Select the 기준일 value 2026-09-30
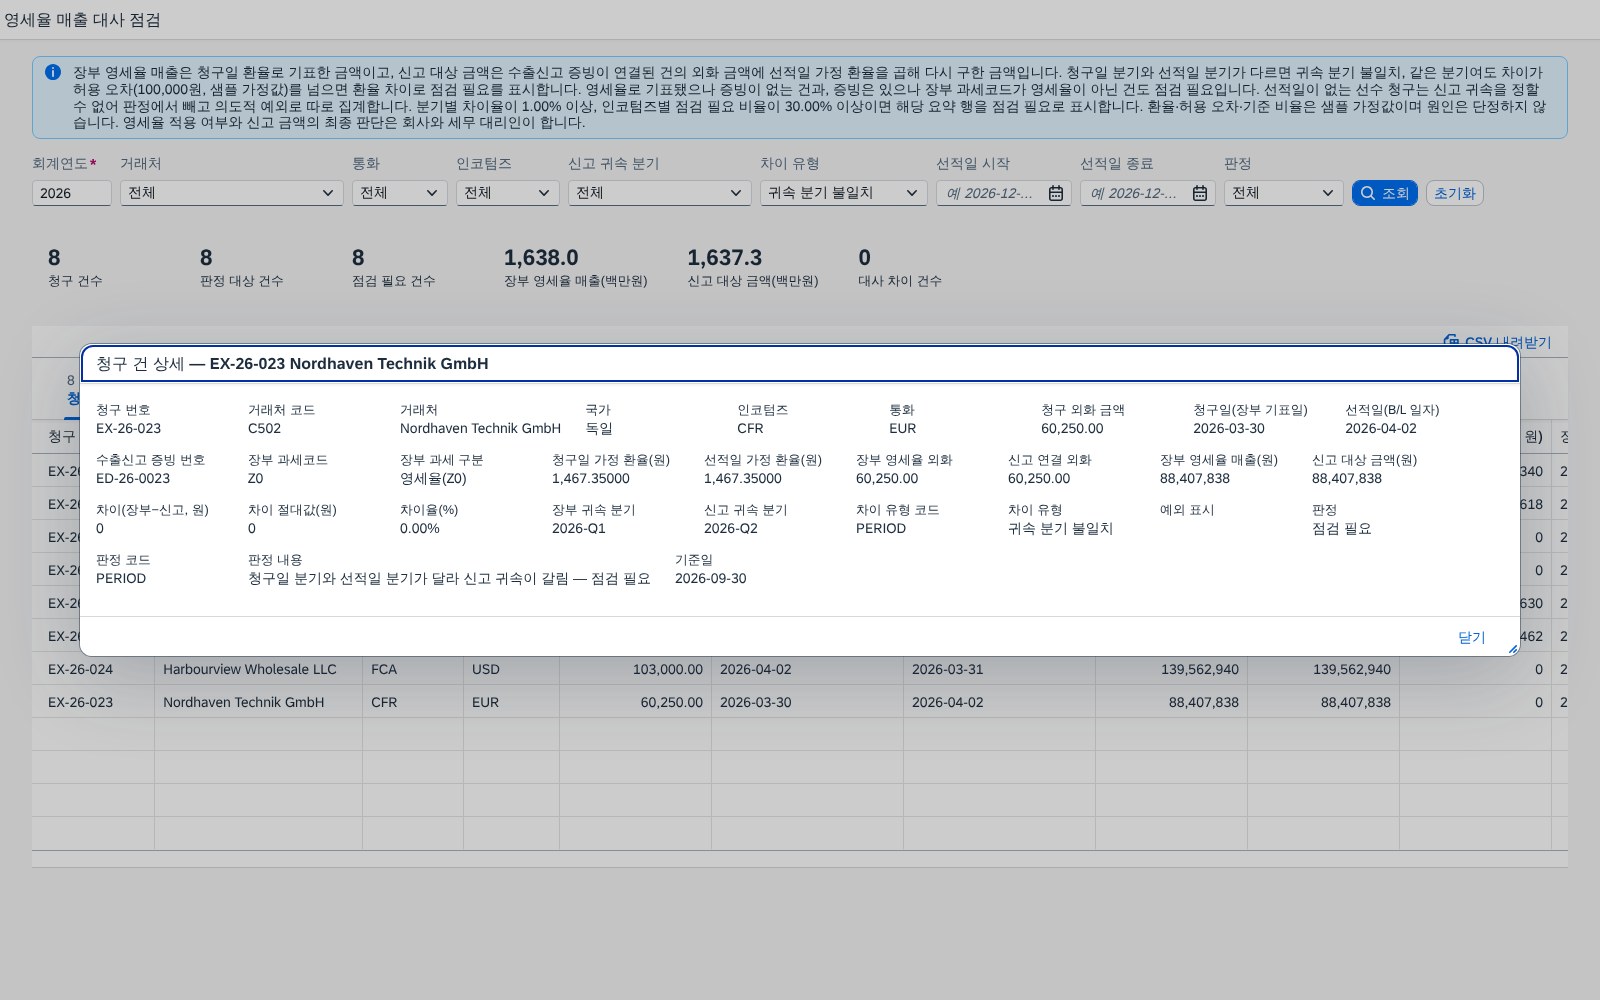Viewport: 1600px width, 1000px height. [711, 578]
